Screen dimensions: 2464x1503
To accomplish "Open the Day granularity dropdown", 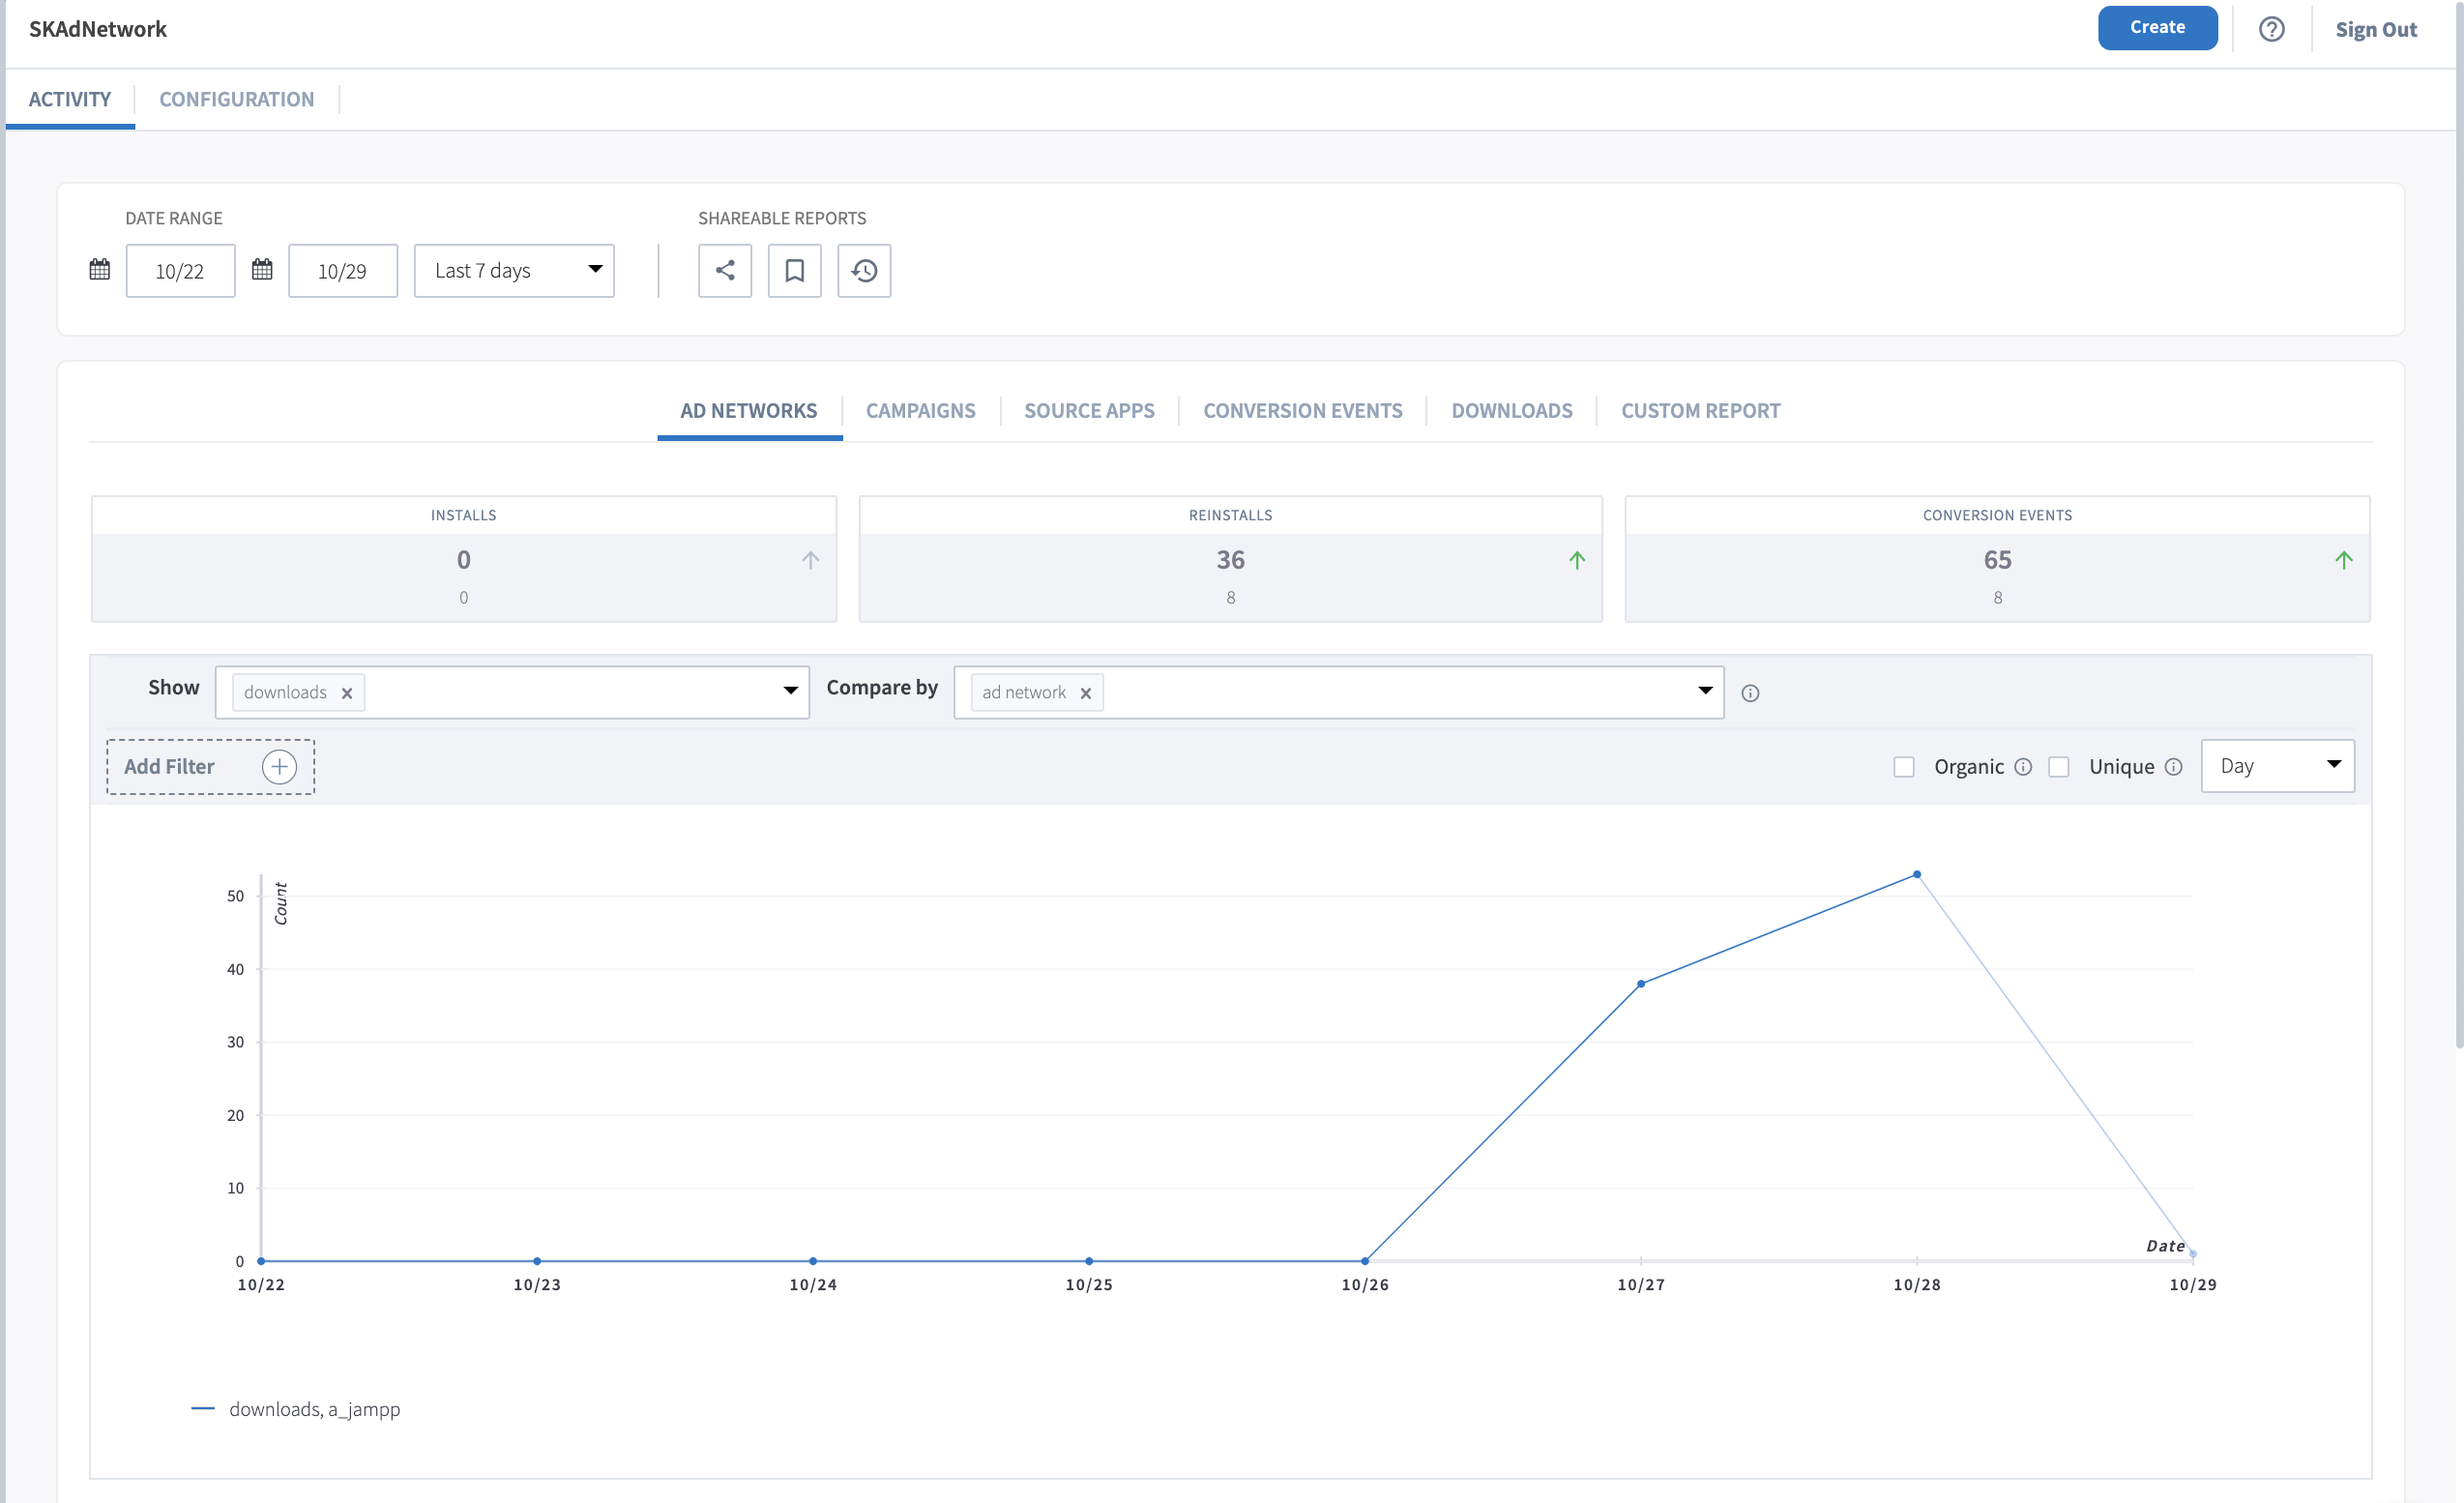I will point(2278,766).
